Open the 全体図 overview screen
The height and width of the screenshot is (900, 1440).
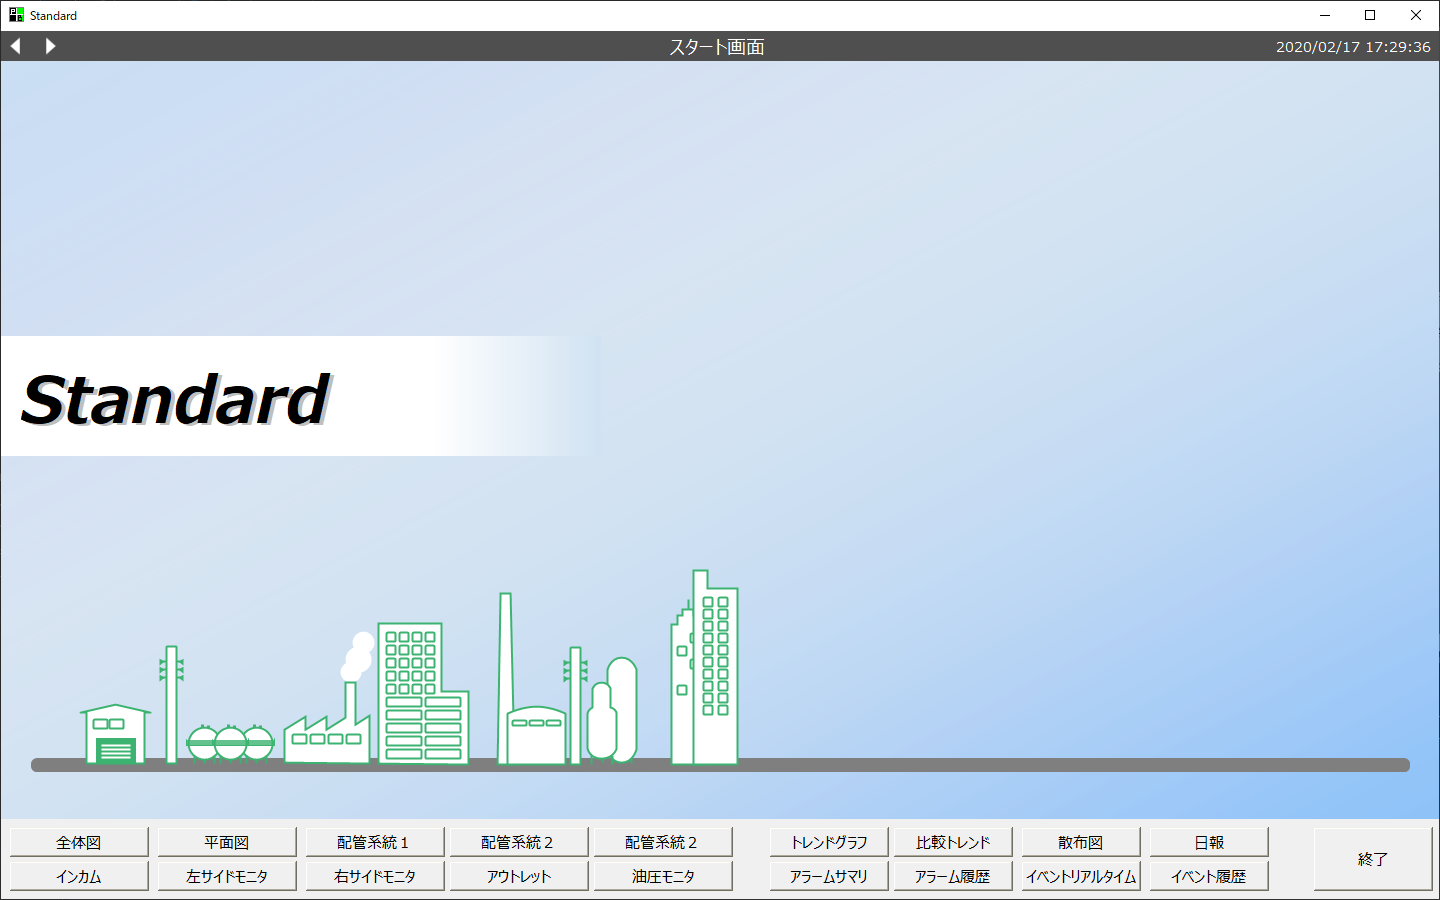pyautogui.click(x=79, y=842)
